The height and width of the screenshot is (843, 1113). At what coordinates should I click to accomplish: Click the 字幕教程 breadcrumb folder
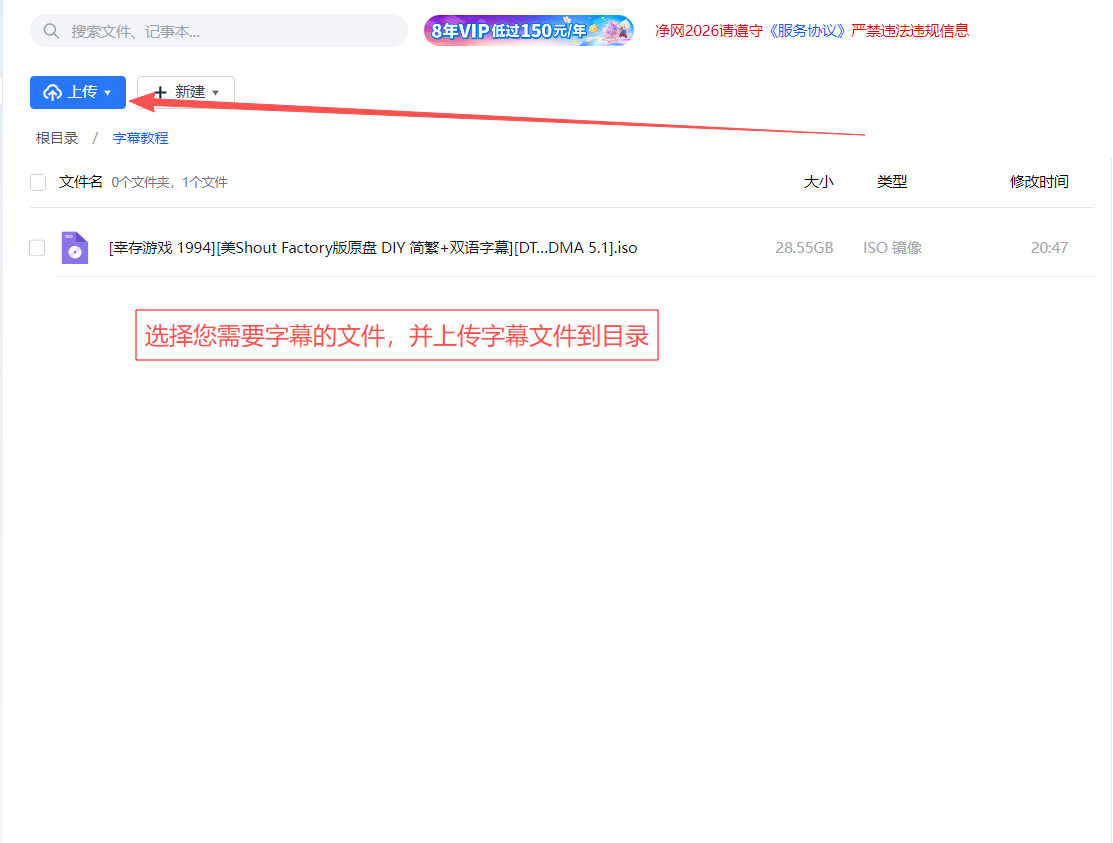tap(141, 138)
